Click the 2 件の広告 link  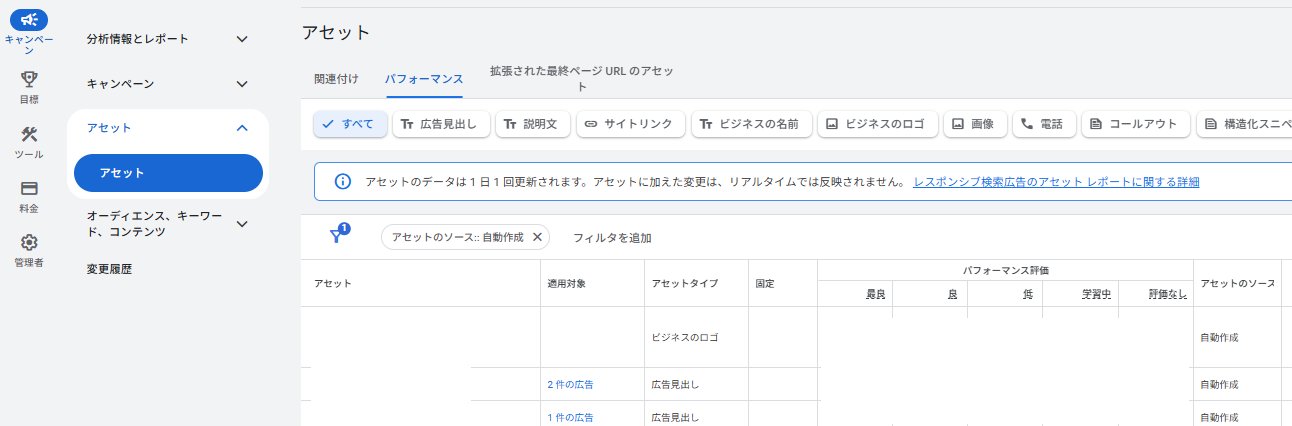[570, 384]
